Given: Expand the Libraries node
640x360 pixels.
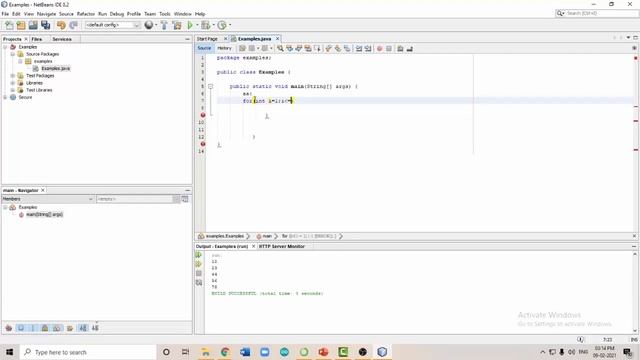Looking at the screenshot, I should click(13, 83).
